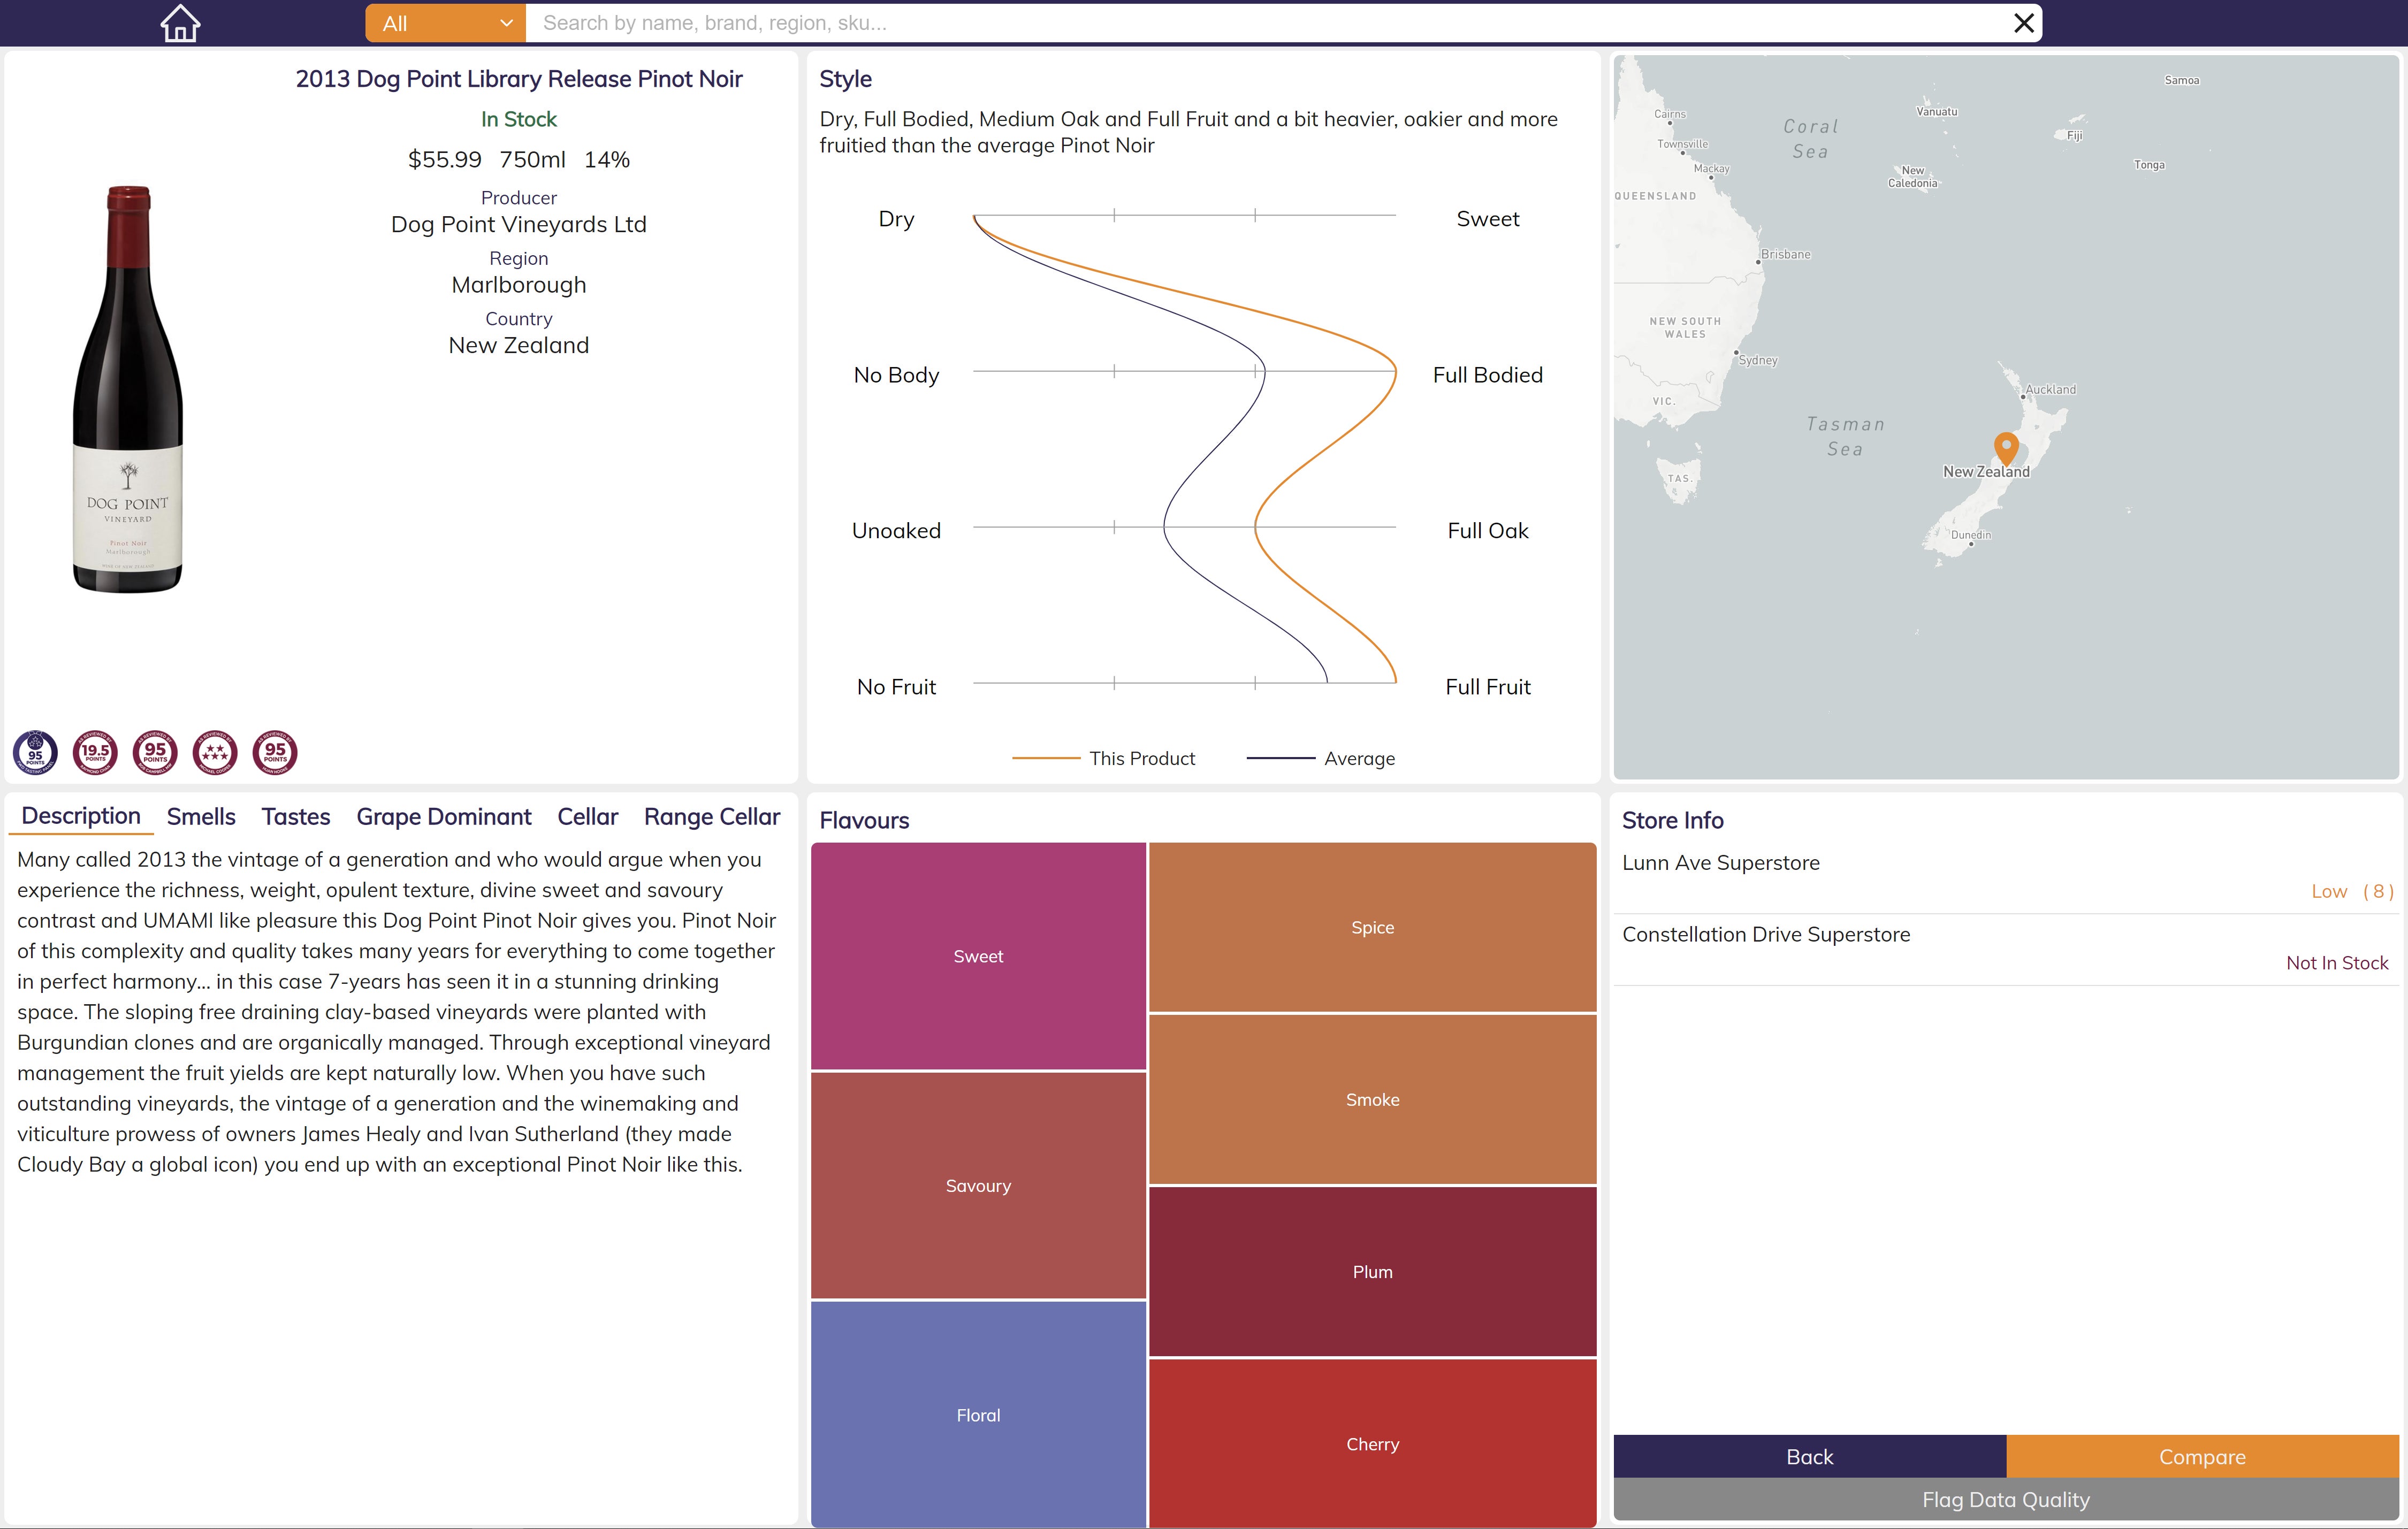Click the Dunedin label on the map
Screen dimensions: 2408x1529
tap(1970, 535)
